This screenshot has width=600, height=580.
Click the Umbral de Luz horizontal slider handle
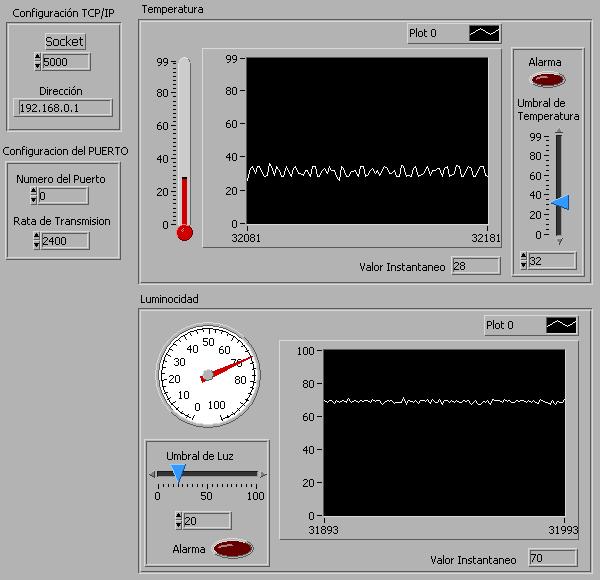178,472
